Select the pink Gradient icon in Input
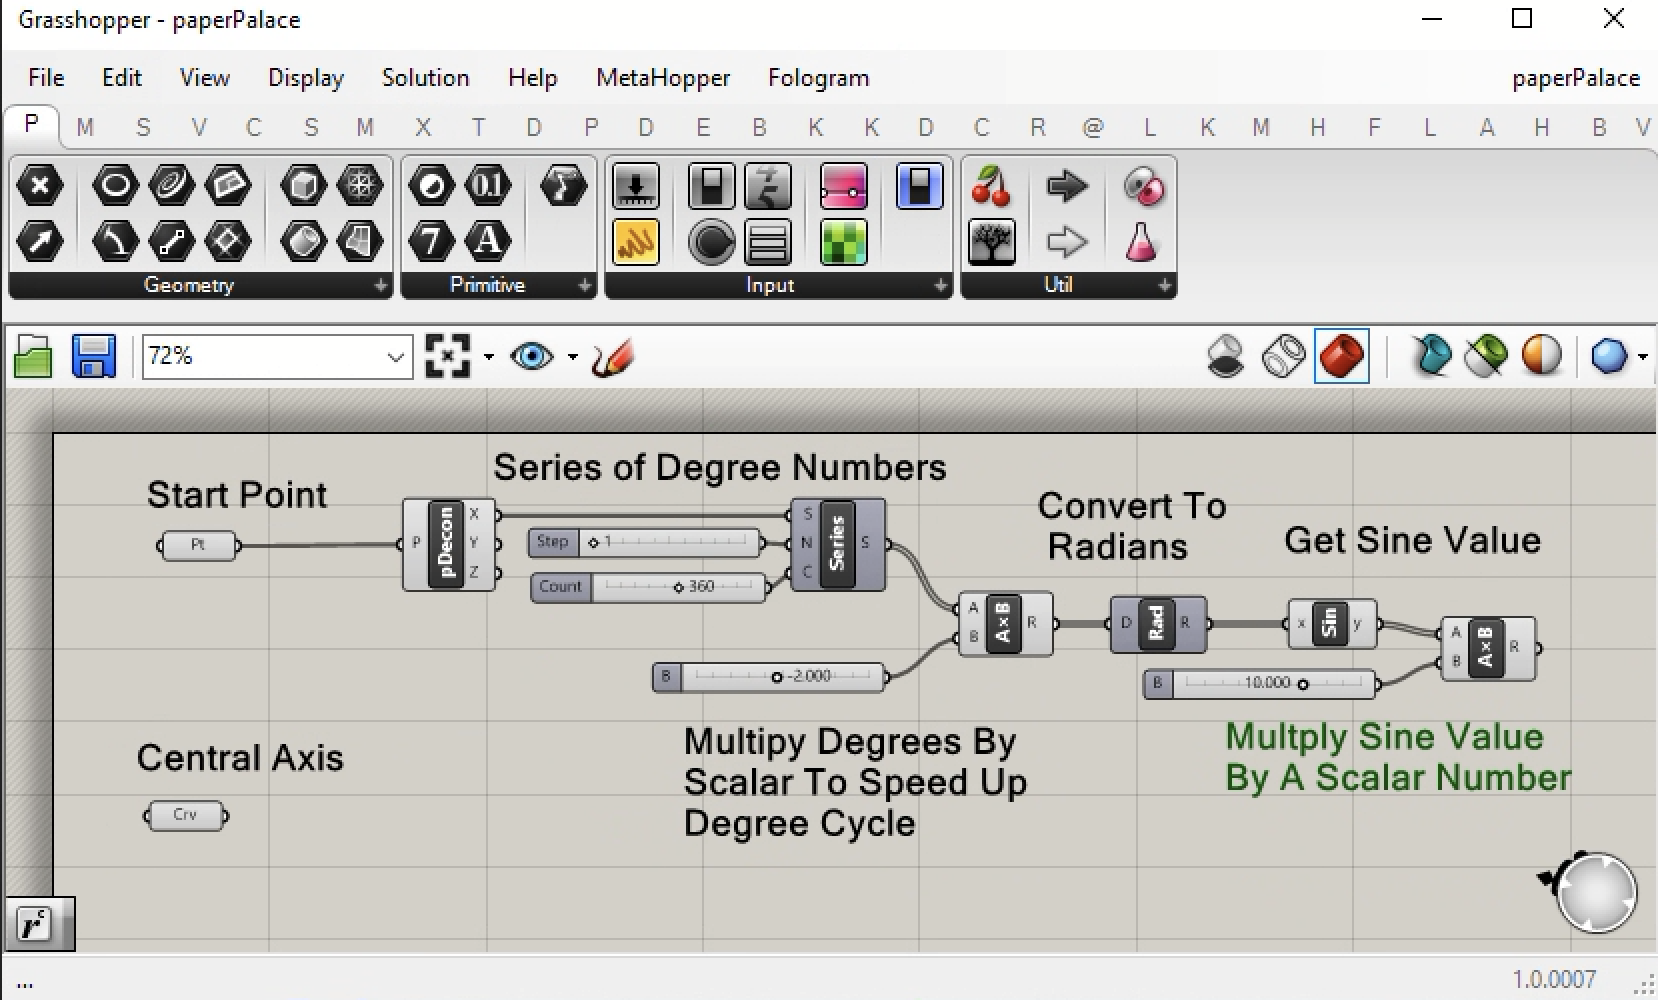Viewport: 1658px width, 1000px height. click(x=844, y=186)
